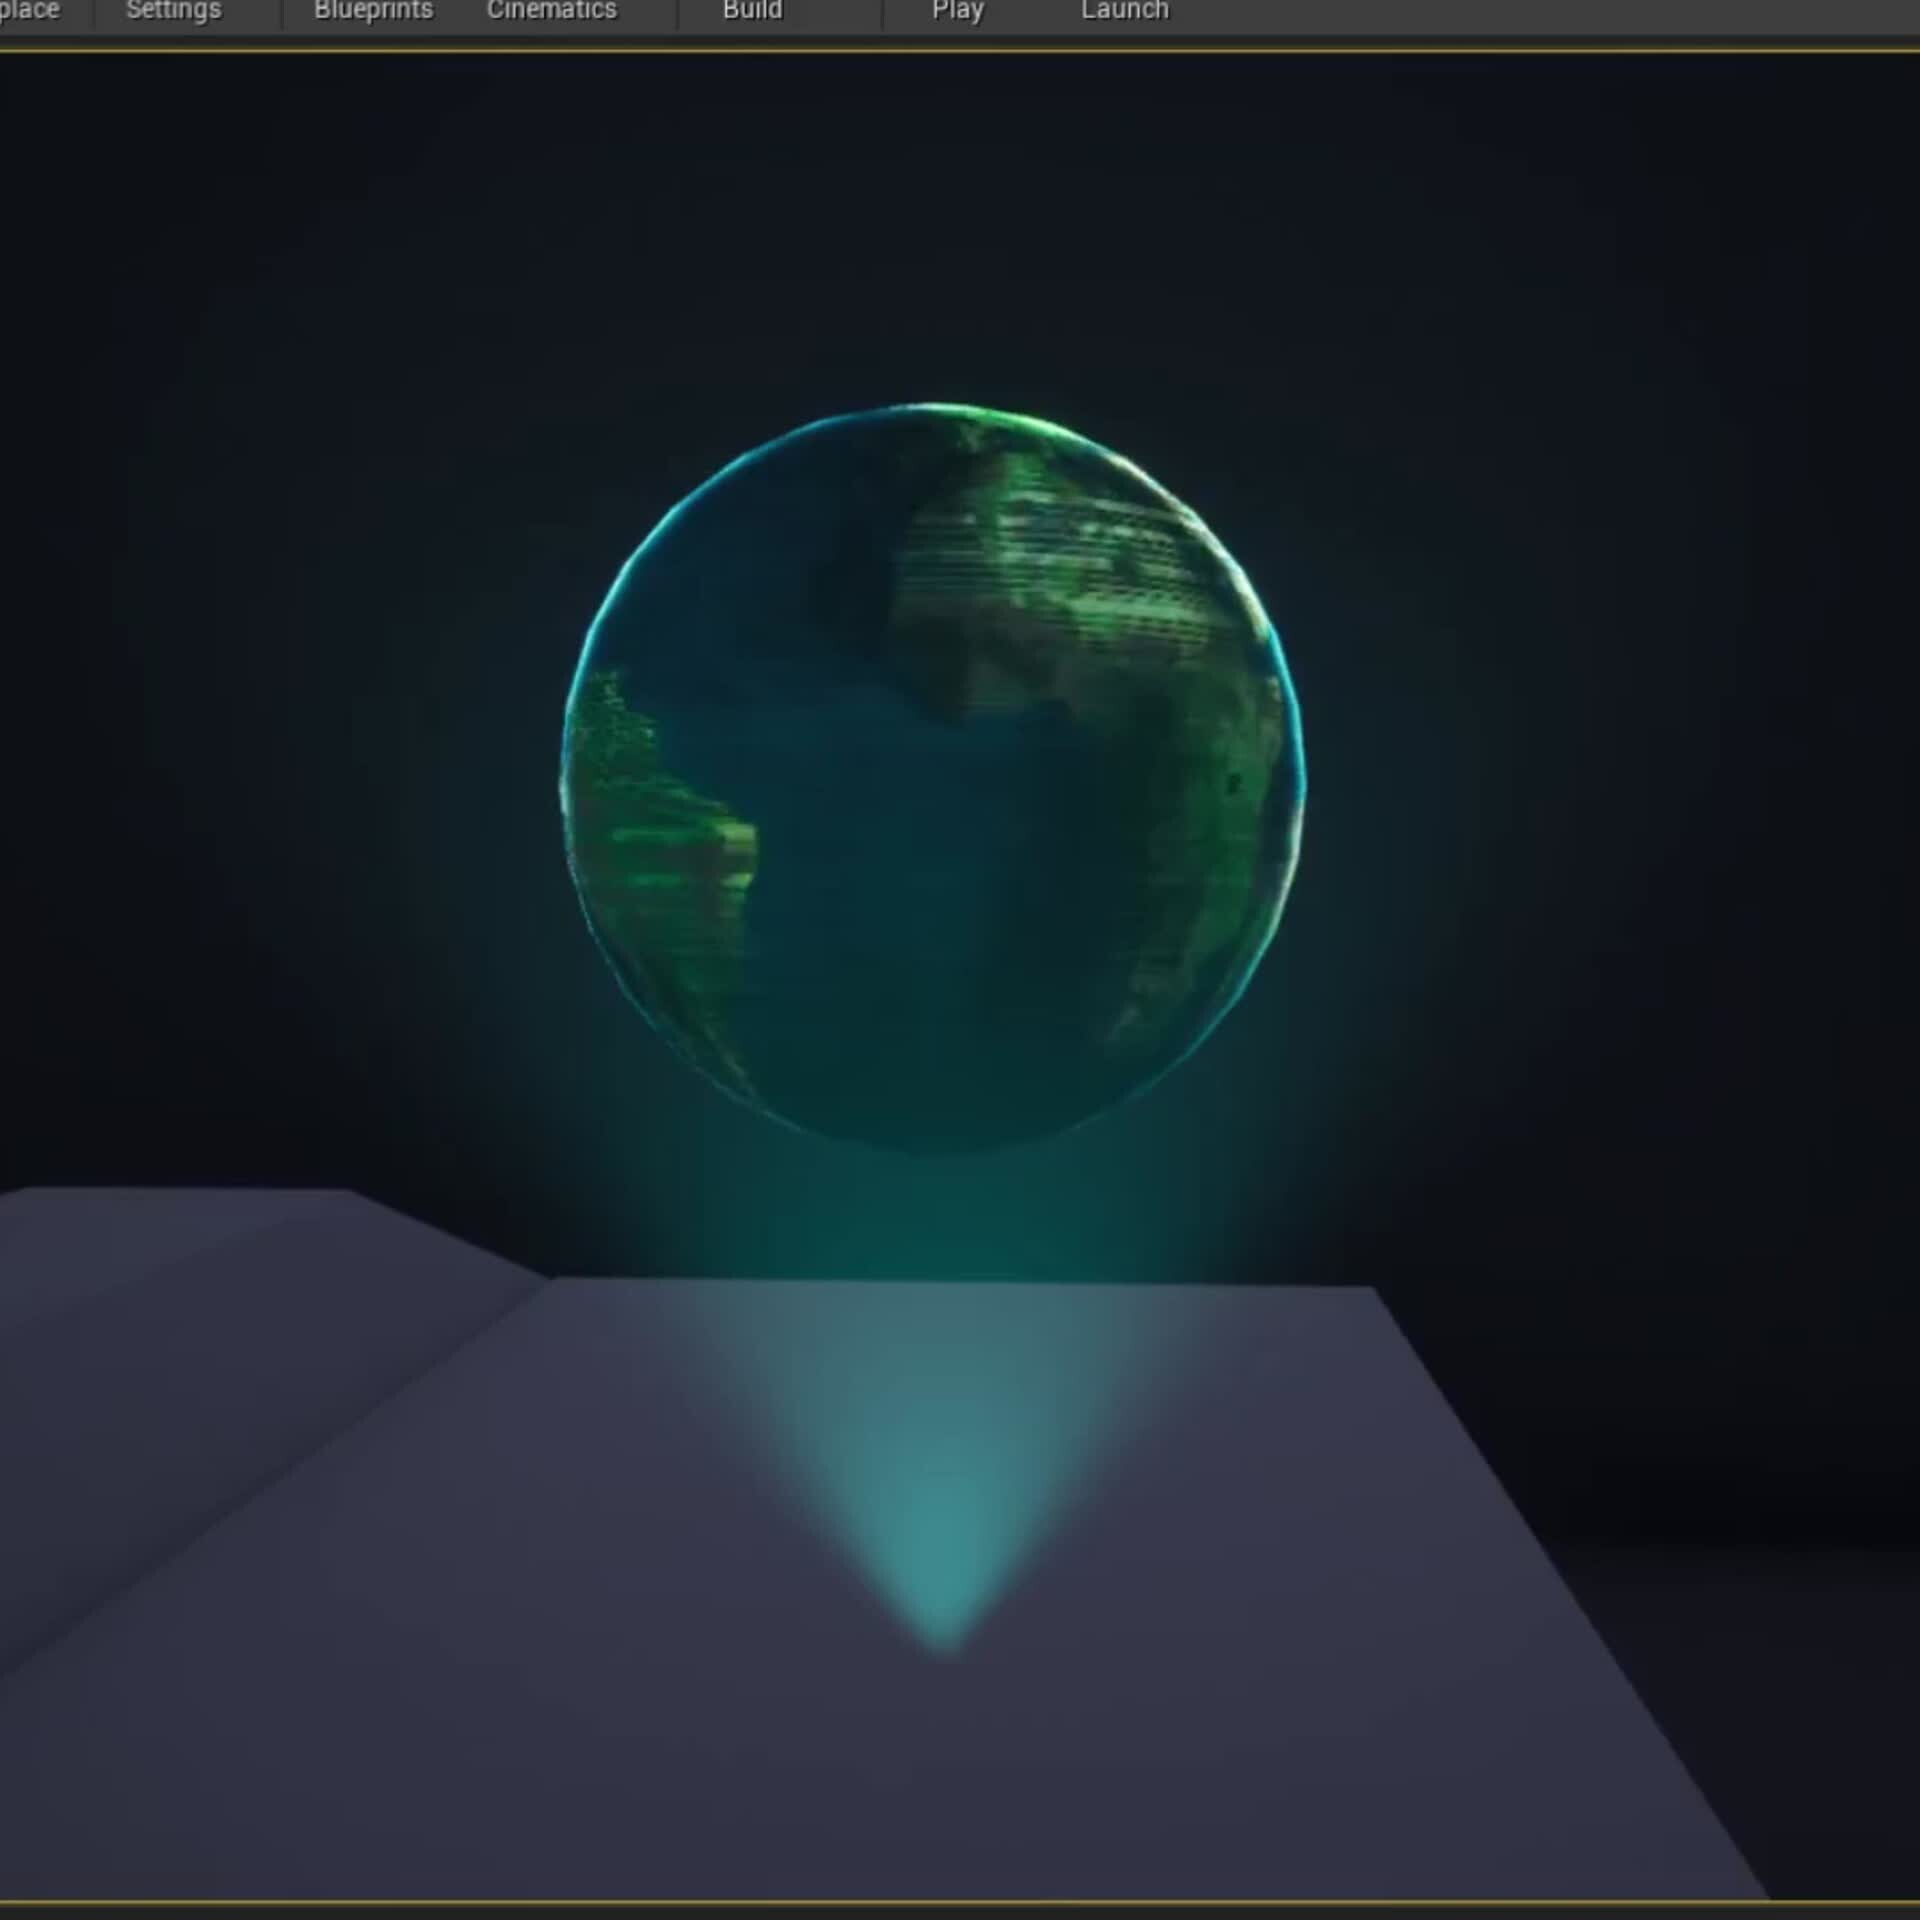The height and width of the screenshot is (1920, 1920).
Task: Click the Cinematics toolbar button
Action: coord(551,10)
